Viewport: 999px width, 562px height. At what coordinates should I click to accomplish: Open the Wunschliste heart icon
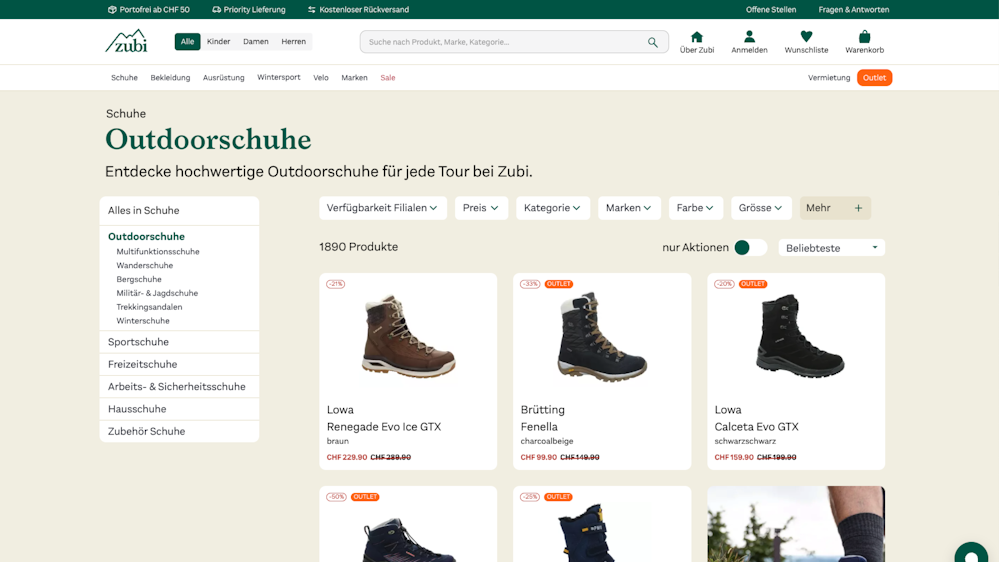tap(806, 37)
